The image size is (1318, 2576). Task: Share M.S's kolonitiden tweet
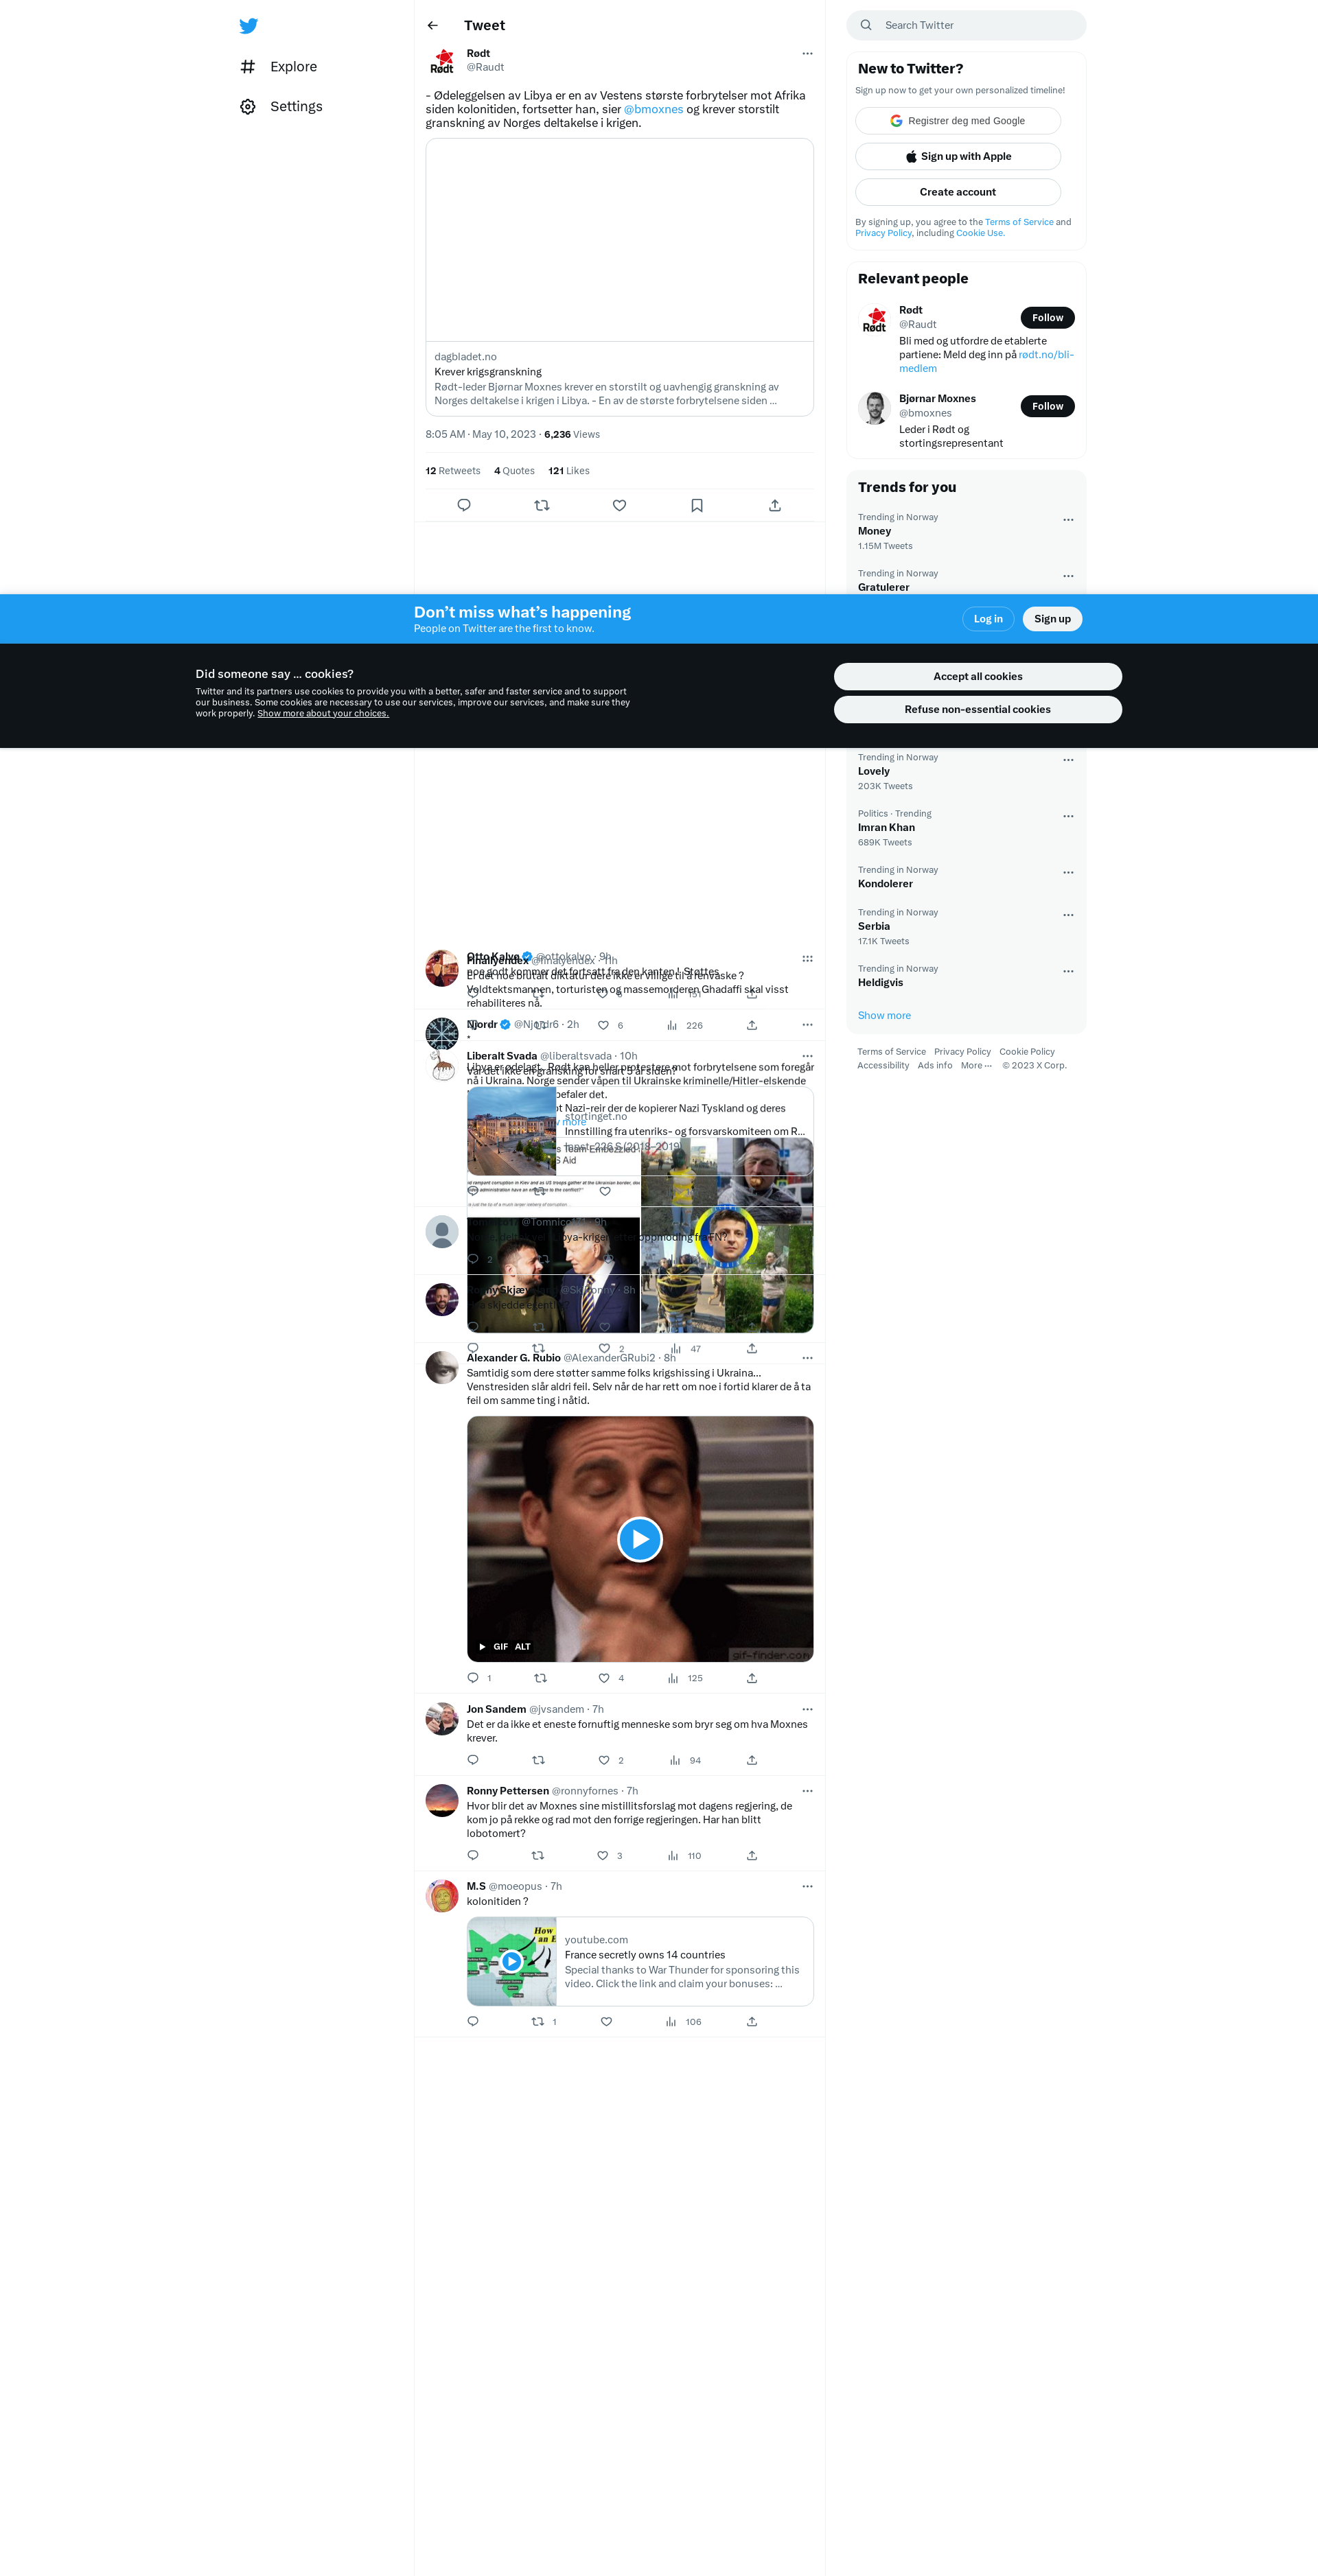tap(752, 2022)
